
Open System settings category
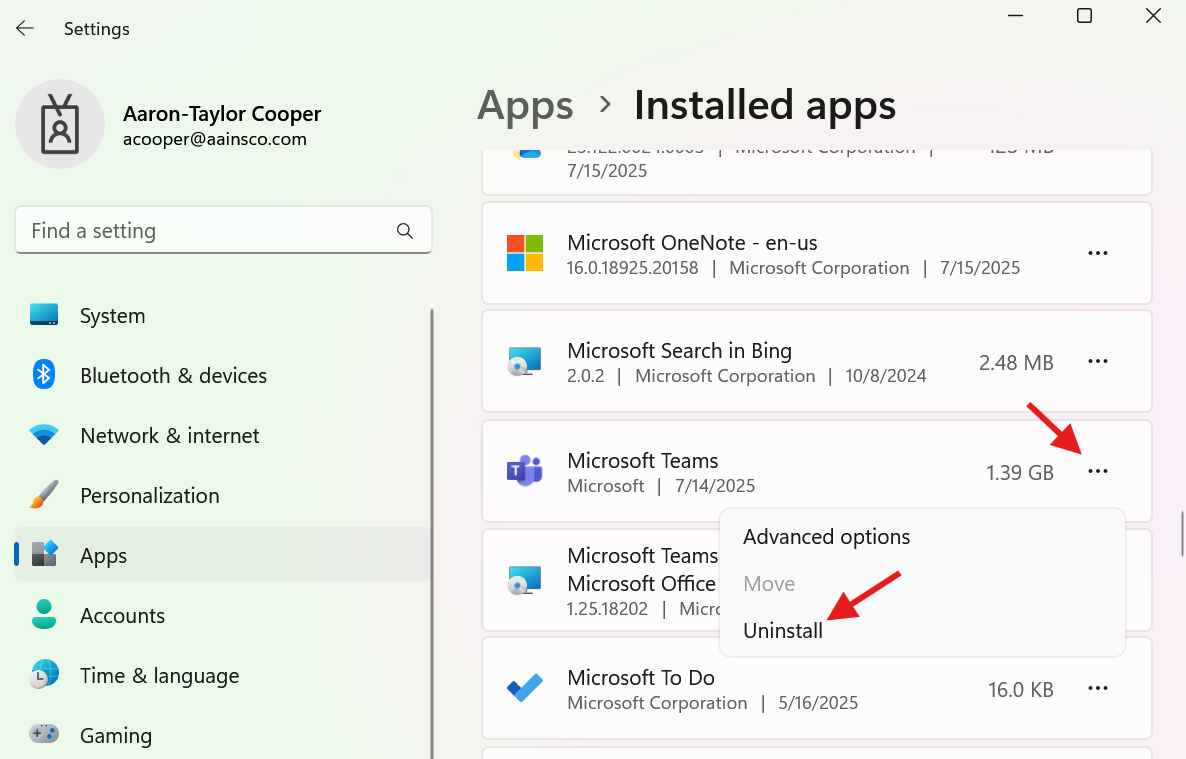[x=112, y=316]
